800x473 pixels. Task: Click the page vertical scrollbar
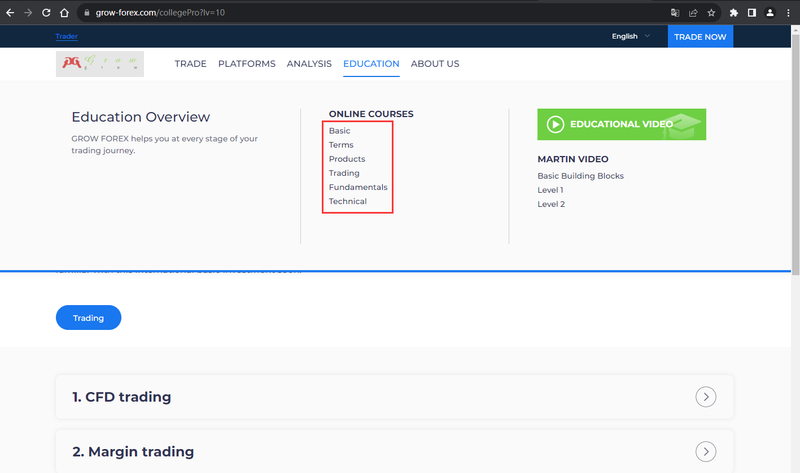(795, 153)
